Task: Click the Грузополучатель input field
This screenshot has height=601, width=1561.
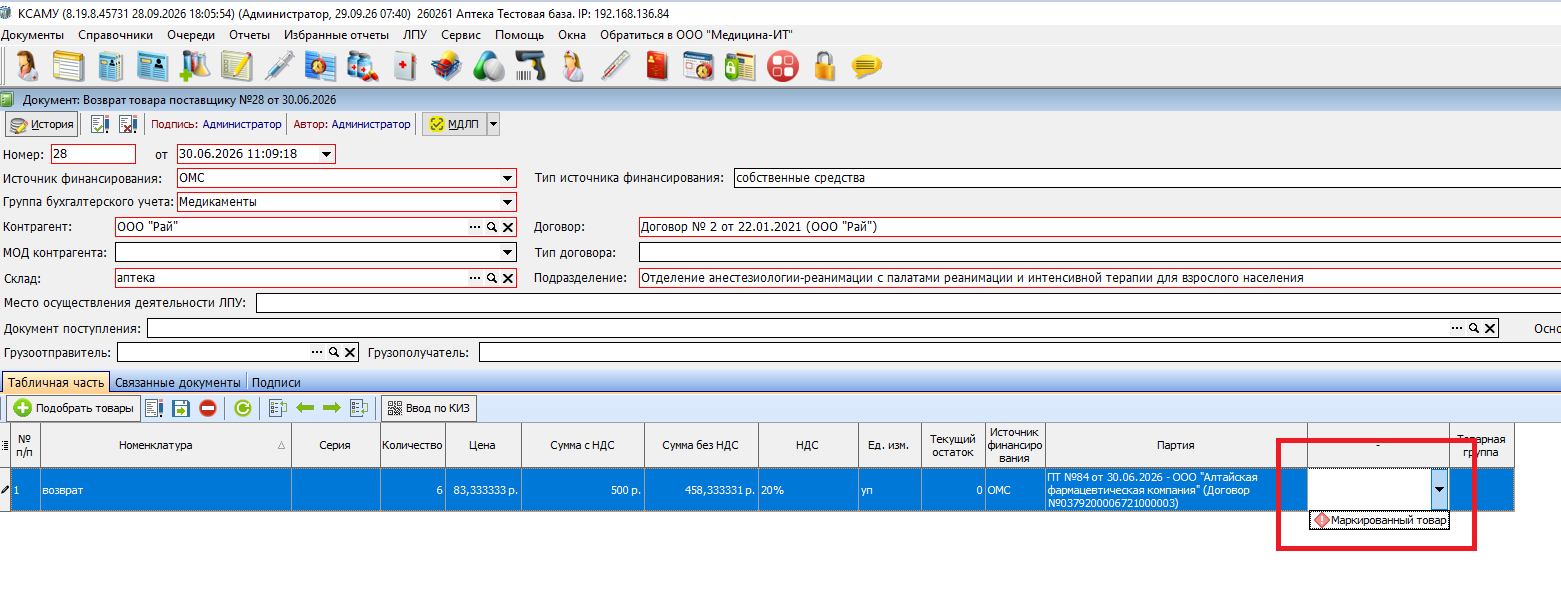Action: (x=1019, y=352)
